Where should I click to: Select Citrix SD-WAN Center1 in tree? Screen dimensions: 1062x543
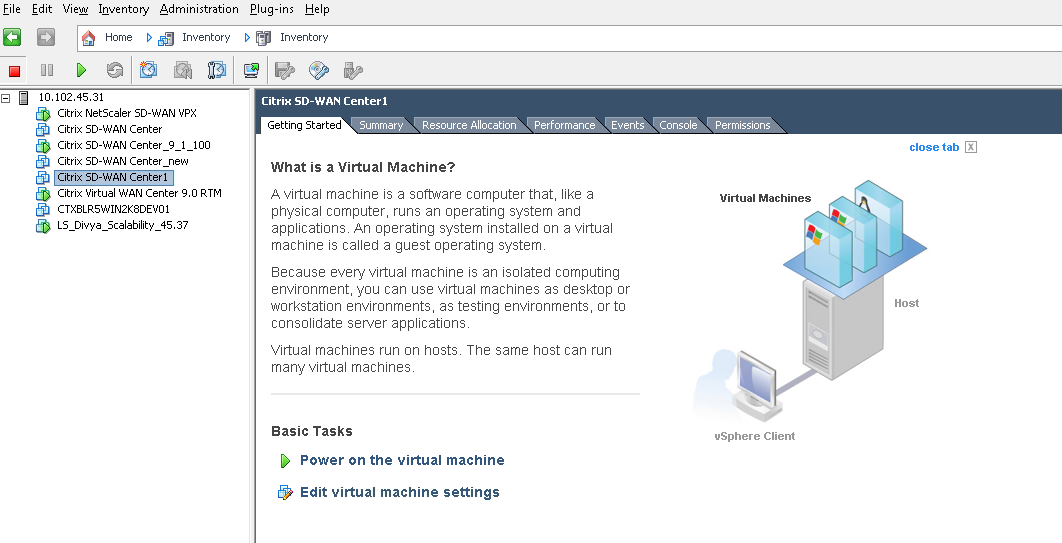112,177
